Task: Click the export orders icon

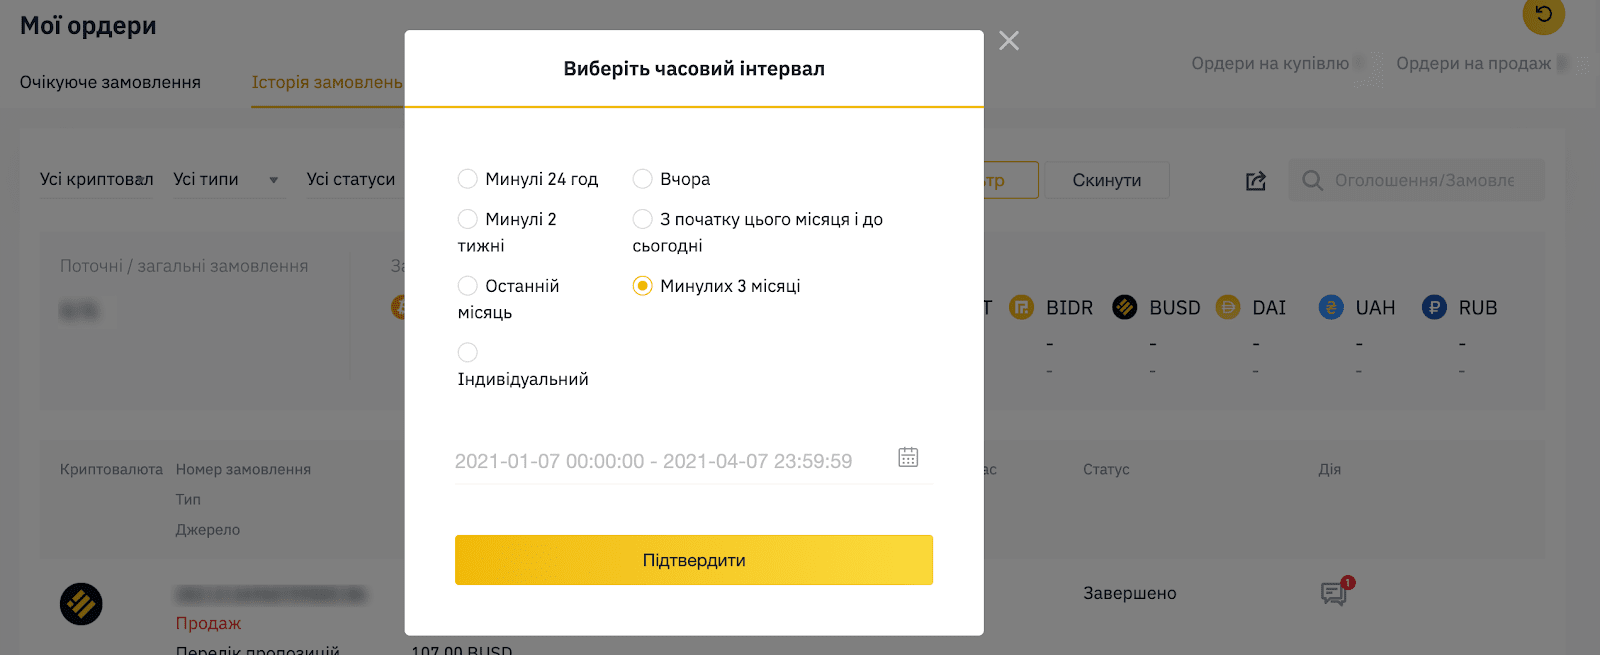Action: pos(1256,181)
